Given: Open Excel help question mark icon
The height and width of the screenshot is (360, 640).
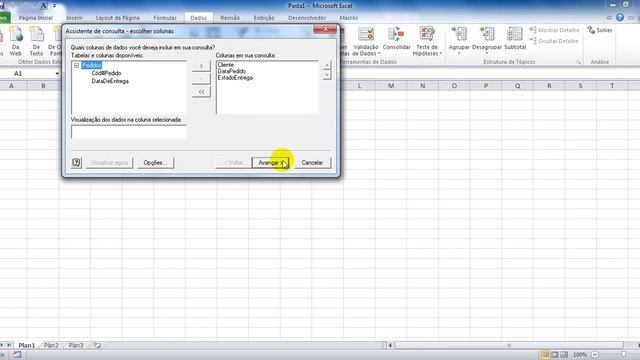Looking at the screenshot, I should [x=620, y=18].
